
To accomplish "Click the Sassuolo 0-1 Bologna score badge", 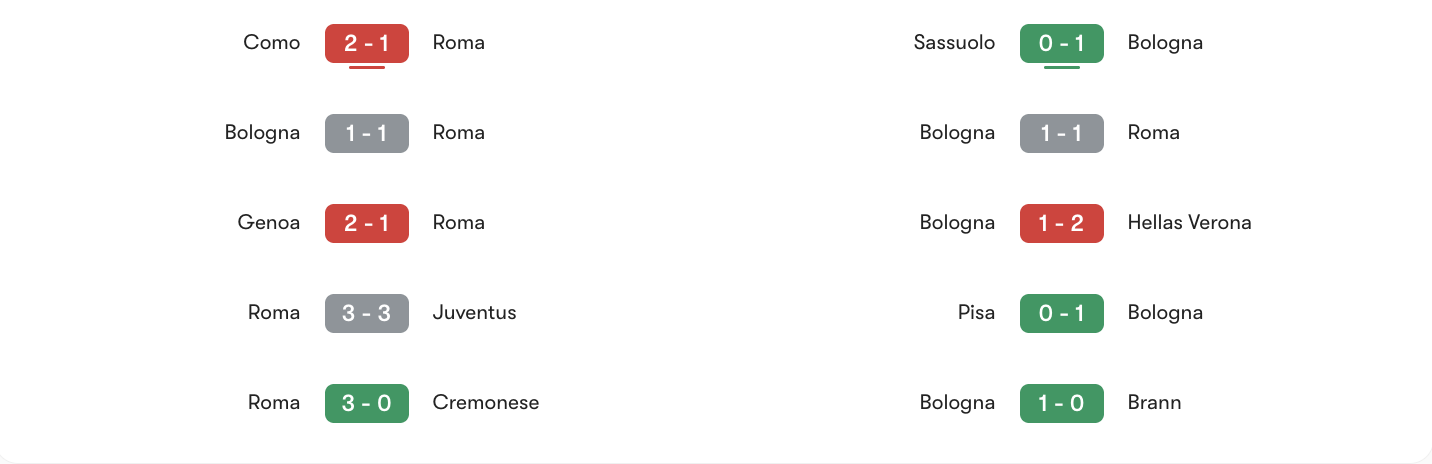I will [x=1062, y=43].
